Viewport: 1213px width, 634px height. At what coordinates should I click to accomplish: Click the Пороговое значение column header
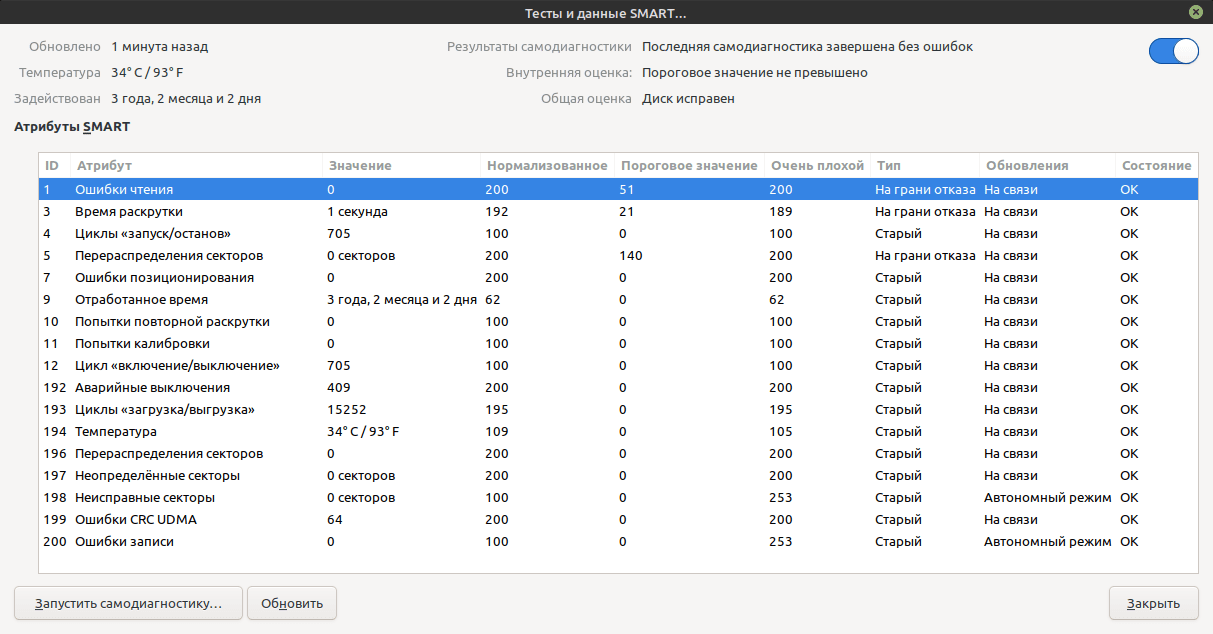point(688,165)
